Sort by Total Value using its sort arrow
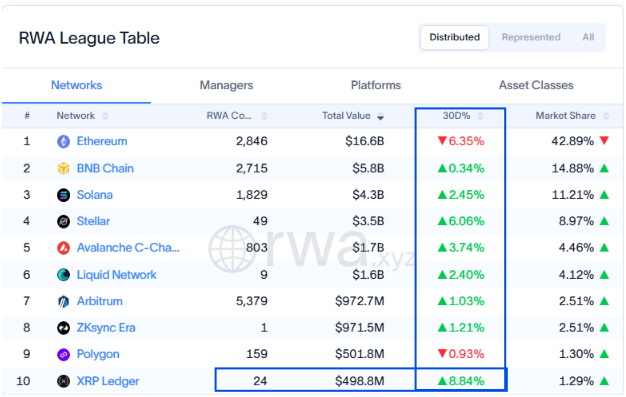Image resolution: width=626 pixels, height=397 pixels. click(x=380, y=116)
